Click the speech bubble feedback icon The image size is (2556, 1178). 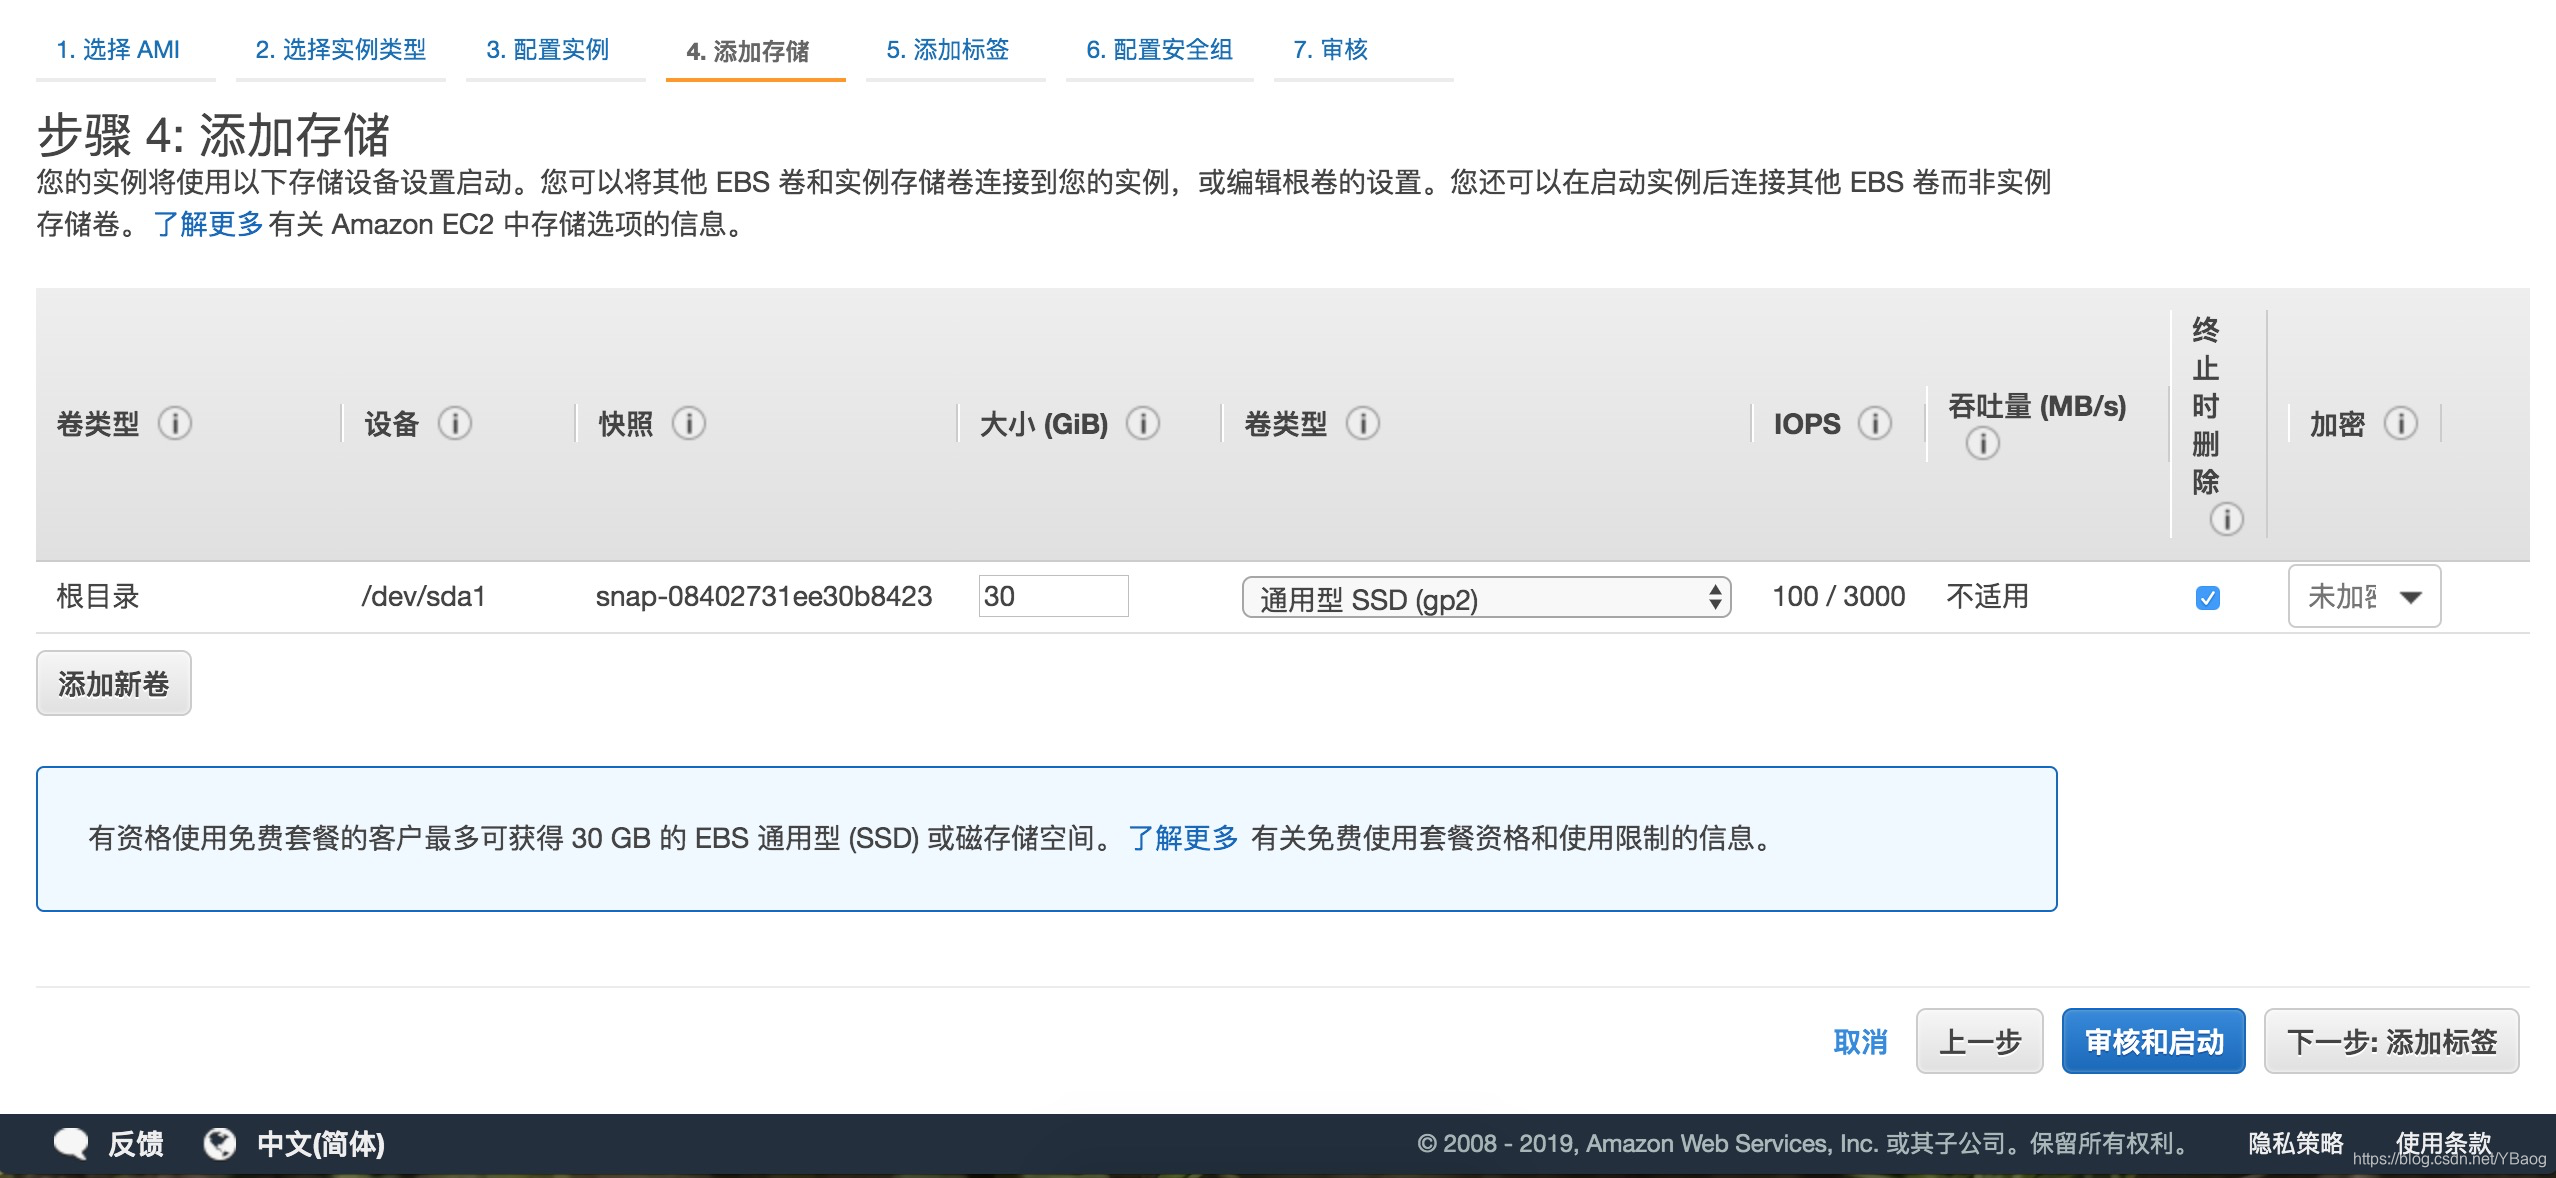[x=70, y=1143]
